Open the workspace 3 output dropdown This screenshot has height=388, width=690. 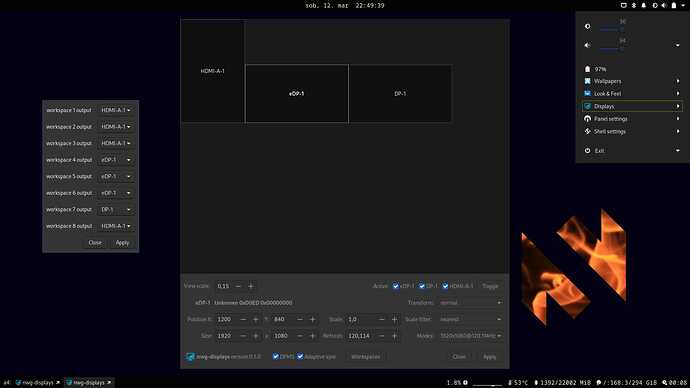click(116, 143)
